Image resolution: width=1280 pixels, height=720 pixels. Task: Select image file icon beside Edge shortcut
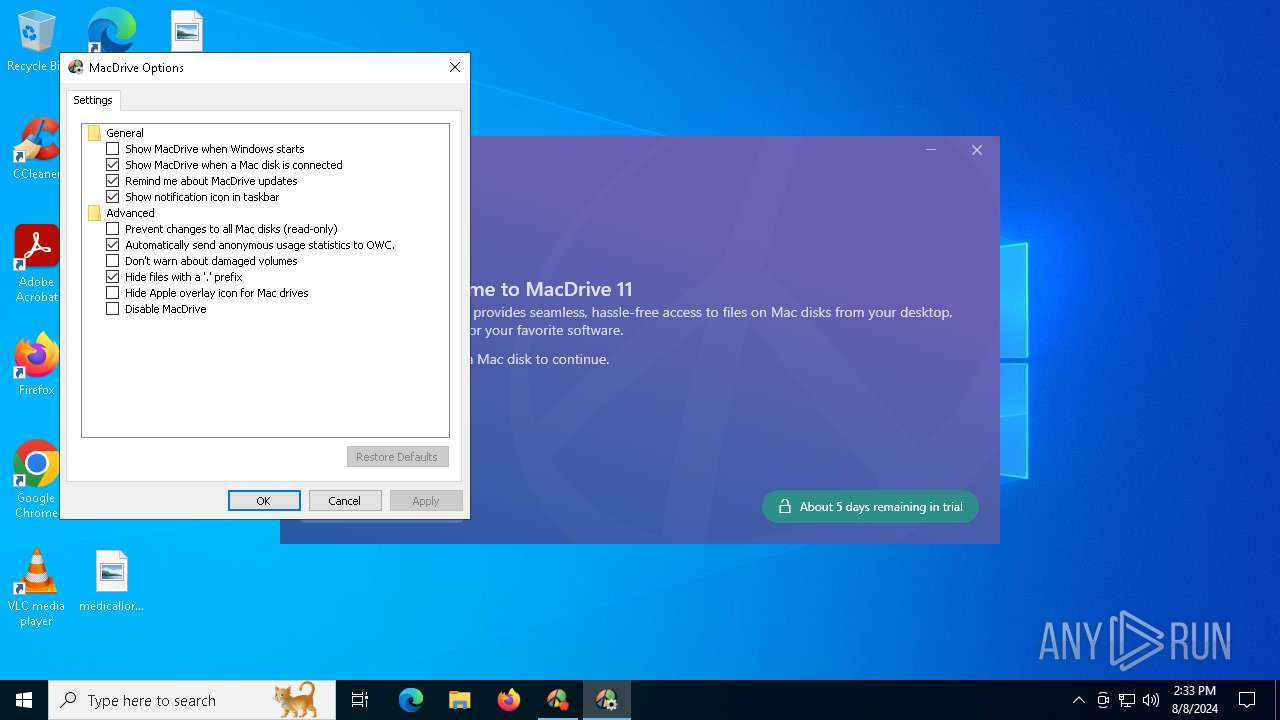(x=187, y=30)
